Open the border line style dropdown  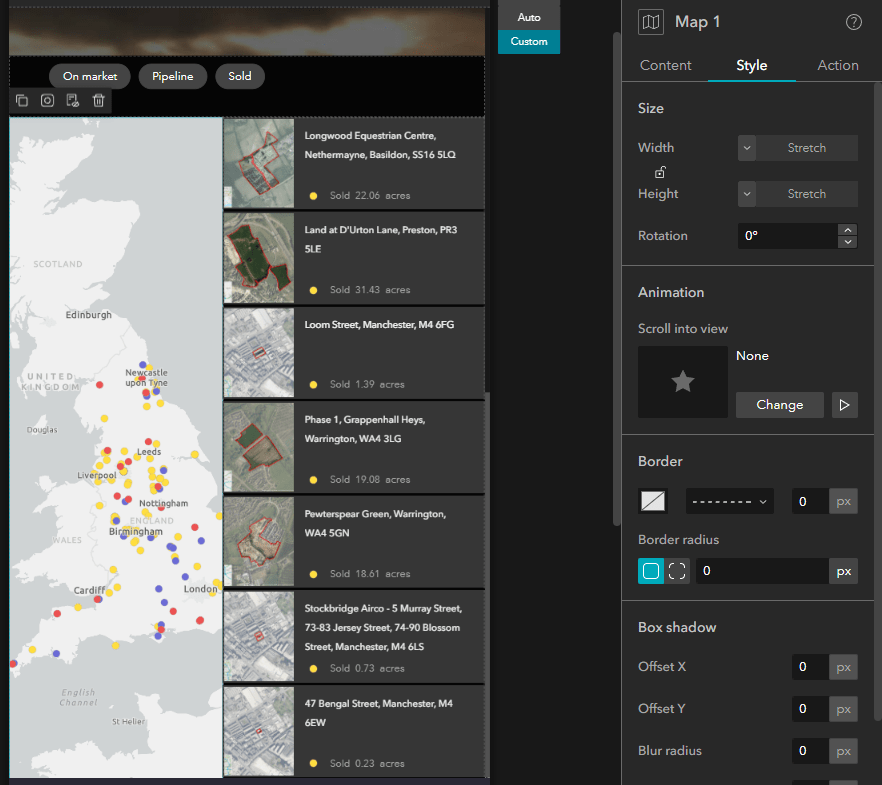tap(730, 501)
